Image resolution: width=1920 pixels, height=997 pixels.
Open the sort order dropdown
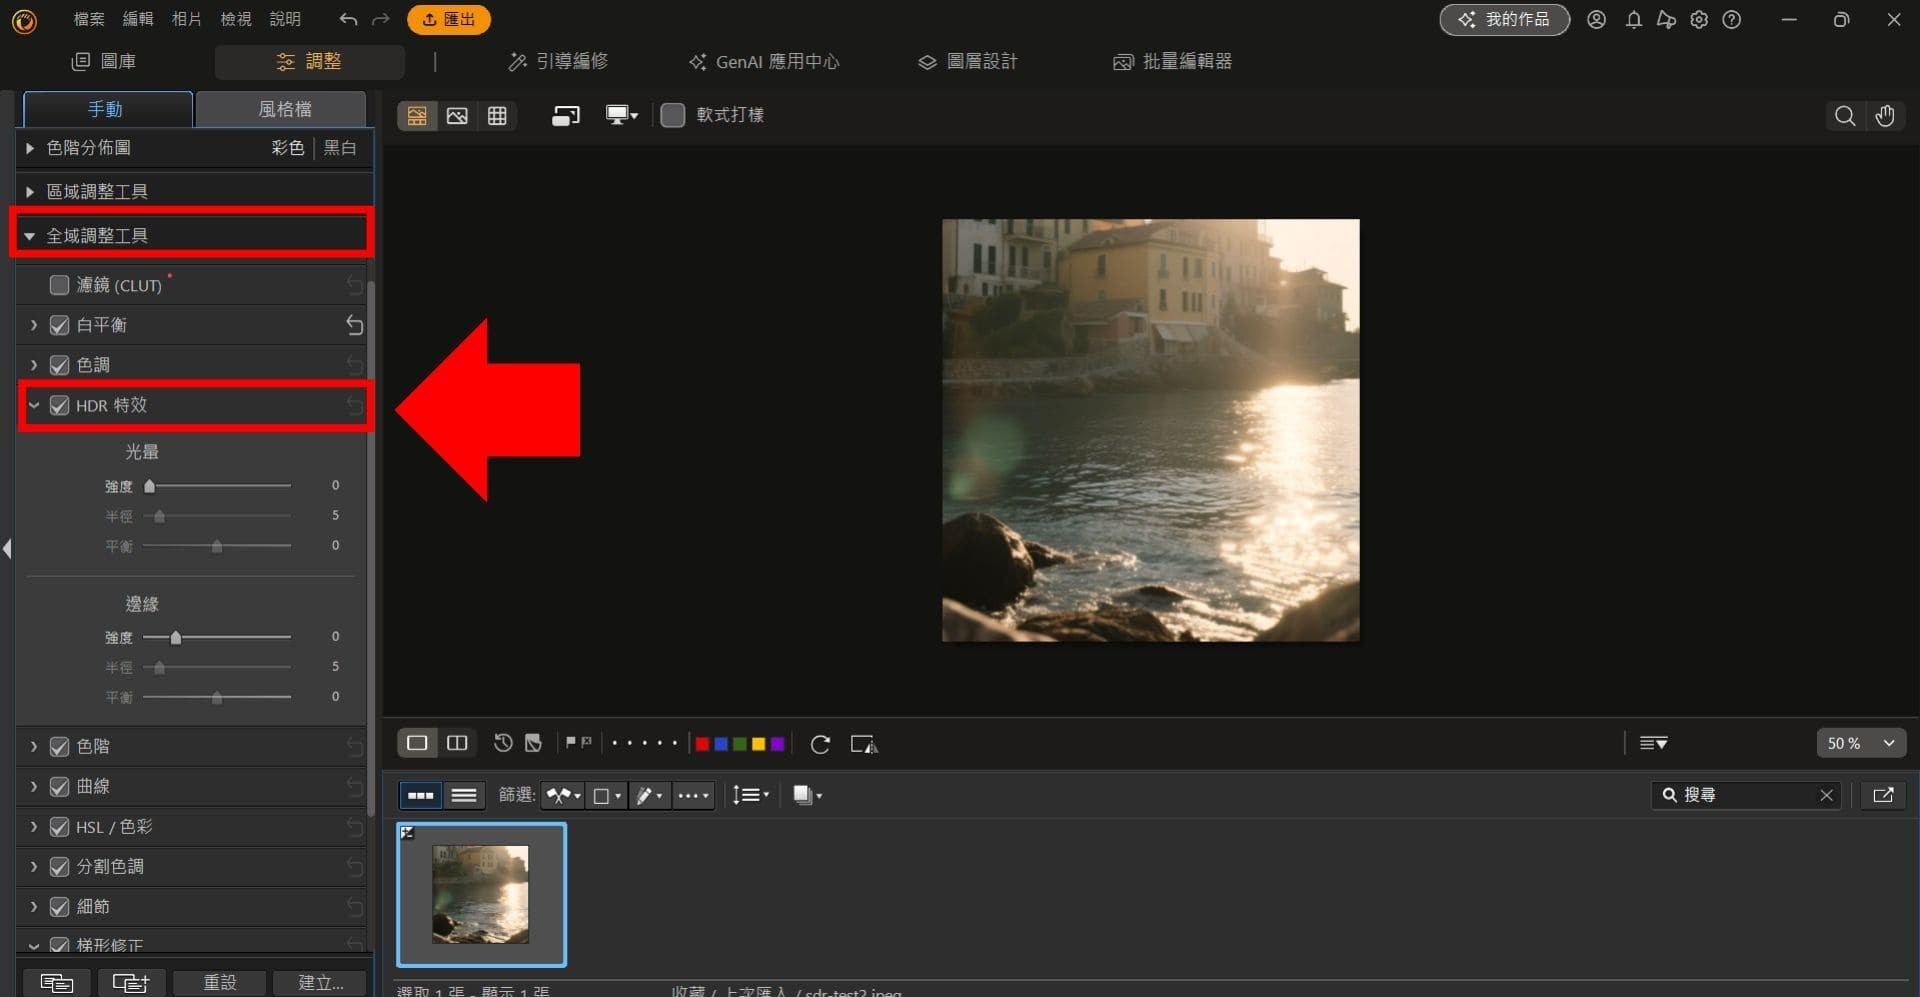click(x=751, y=795)
